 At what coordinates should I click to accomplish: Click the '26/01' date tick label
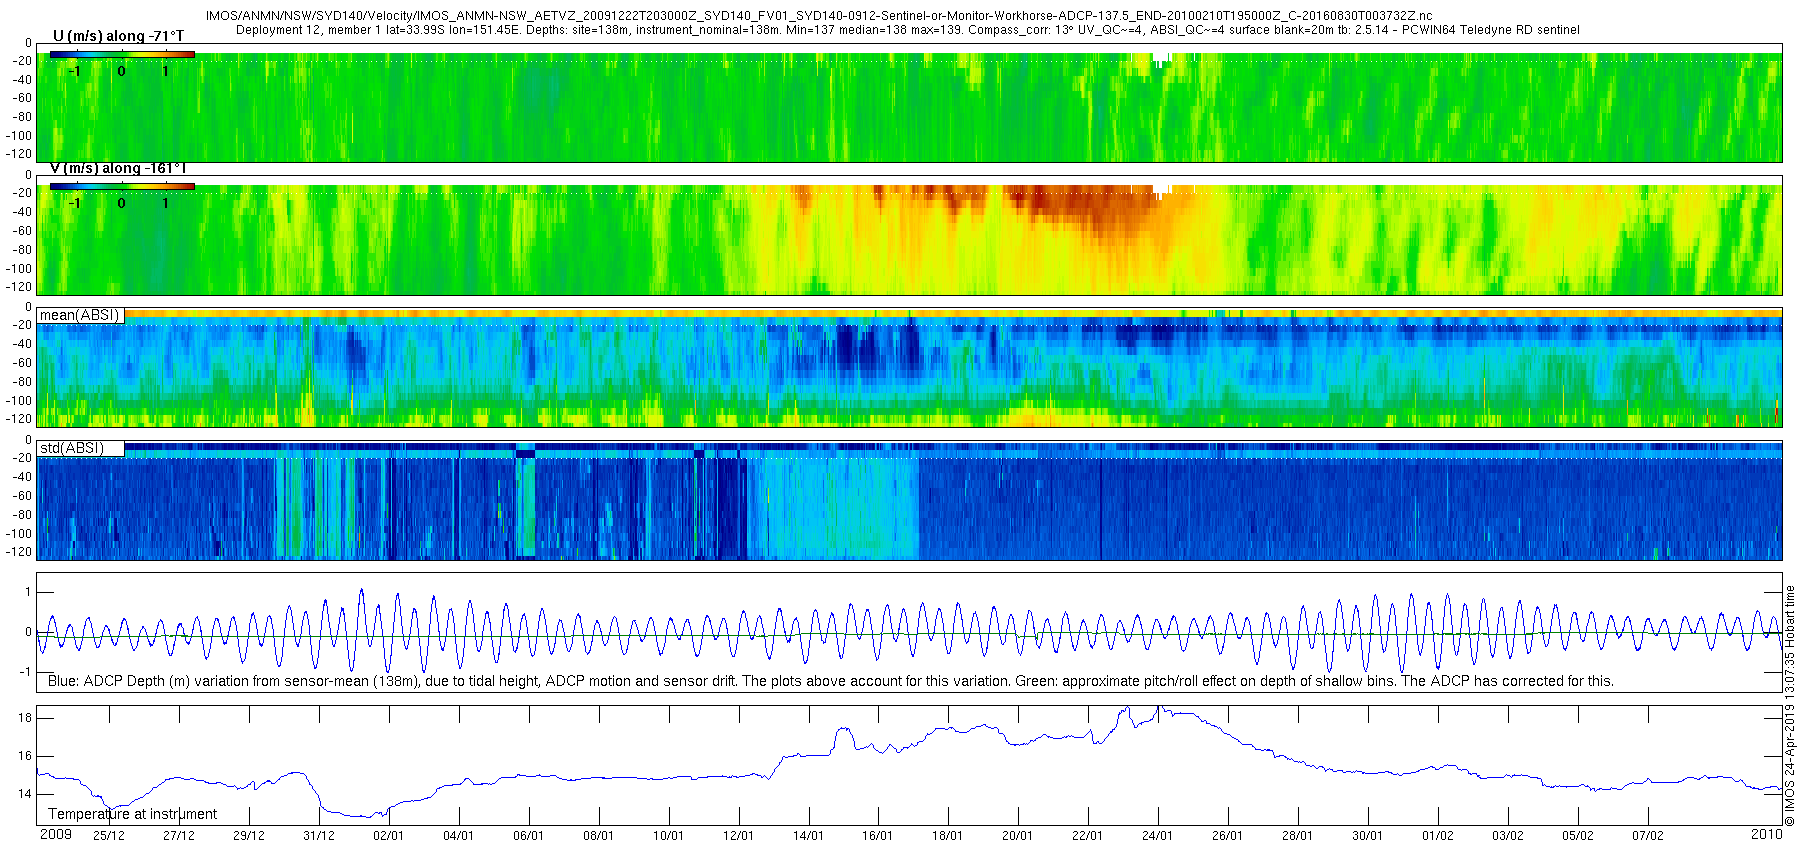point(1228,836)
